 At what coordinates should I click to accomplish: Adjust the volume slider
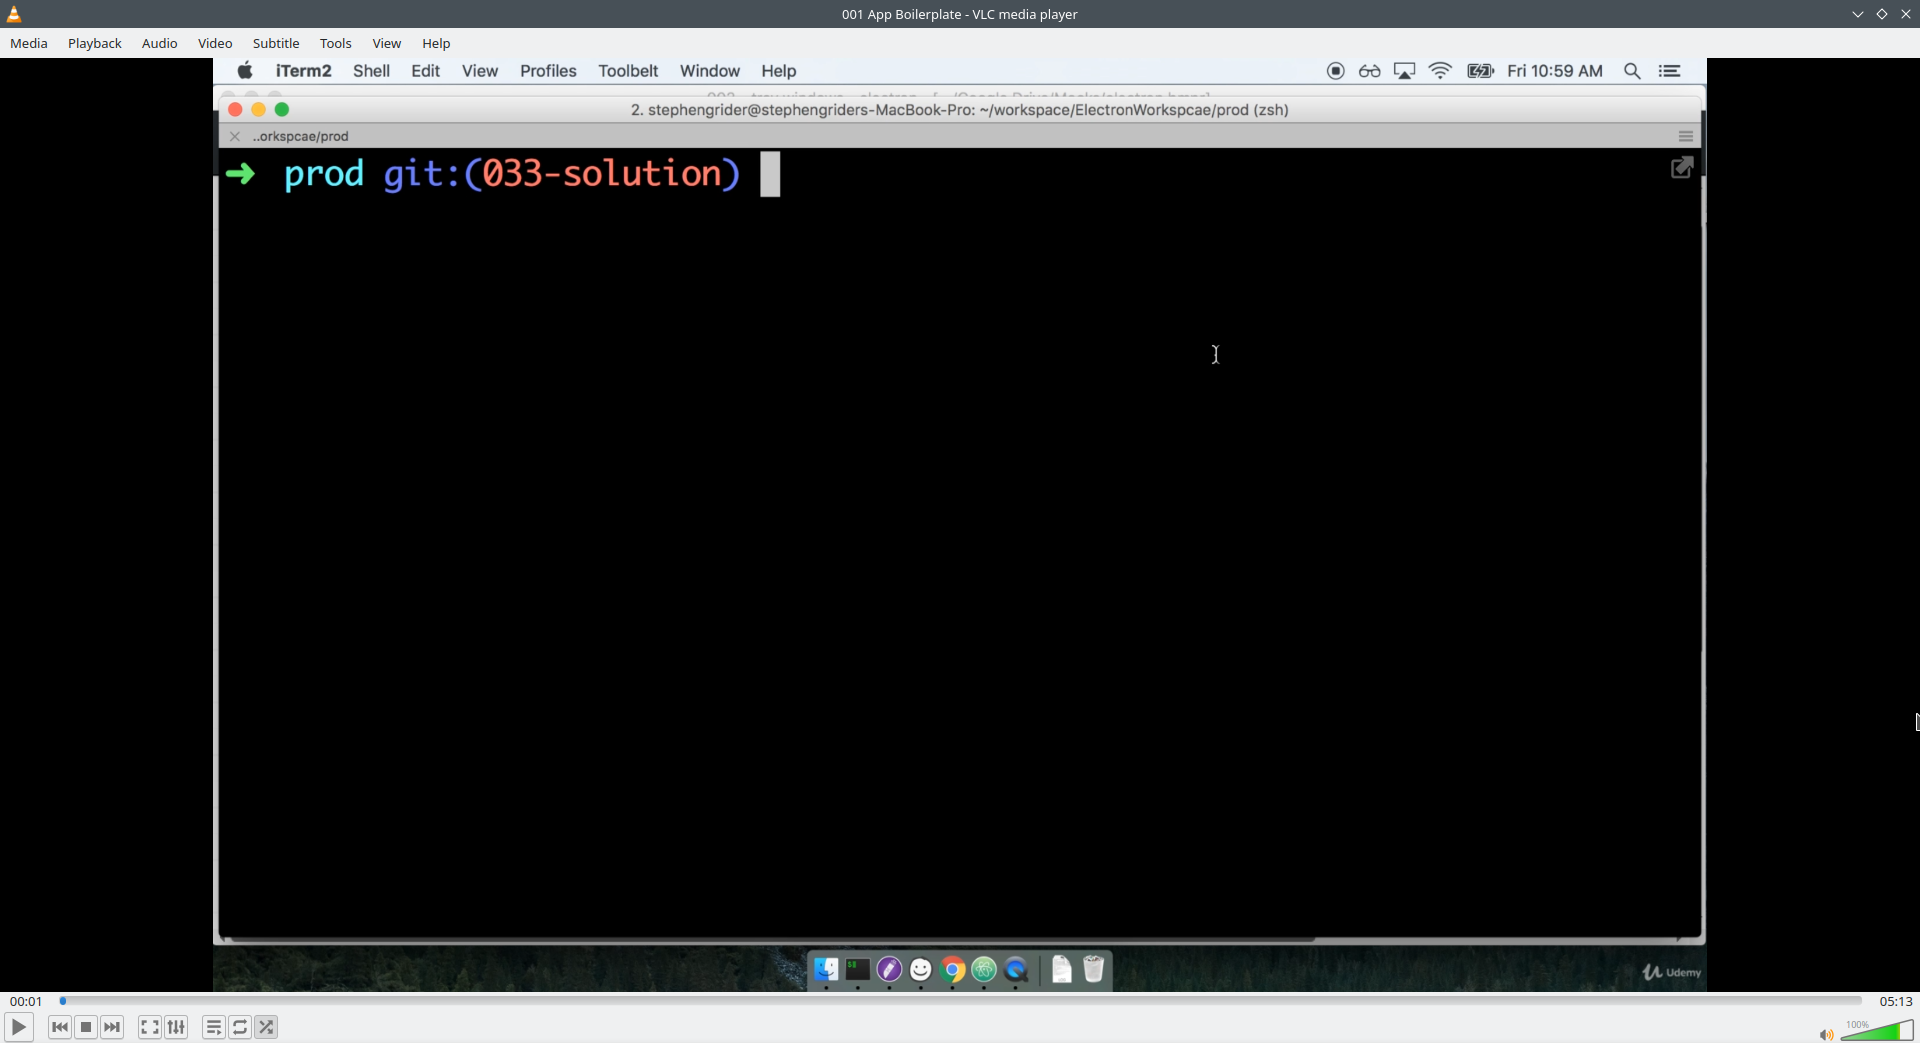(1877, 1031)
